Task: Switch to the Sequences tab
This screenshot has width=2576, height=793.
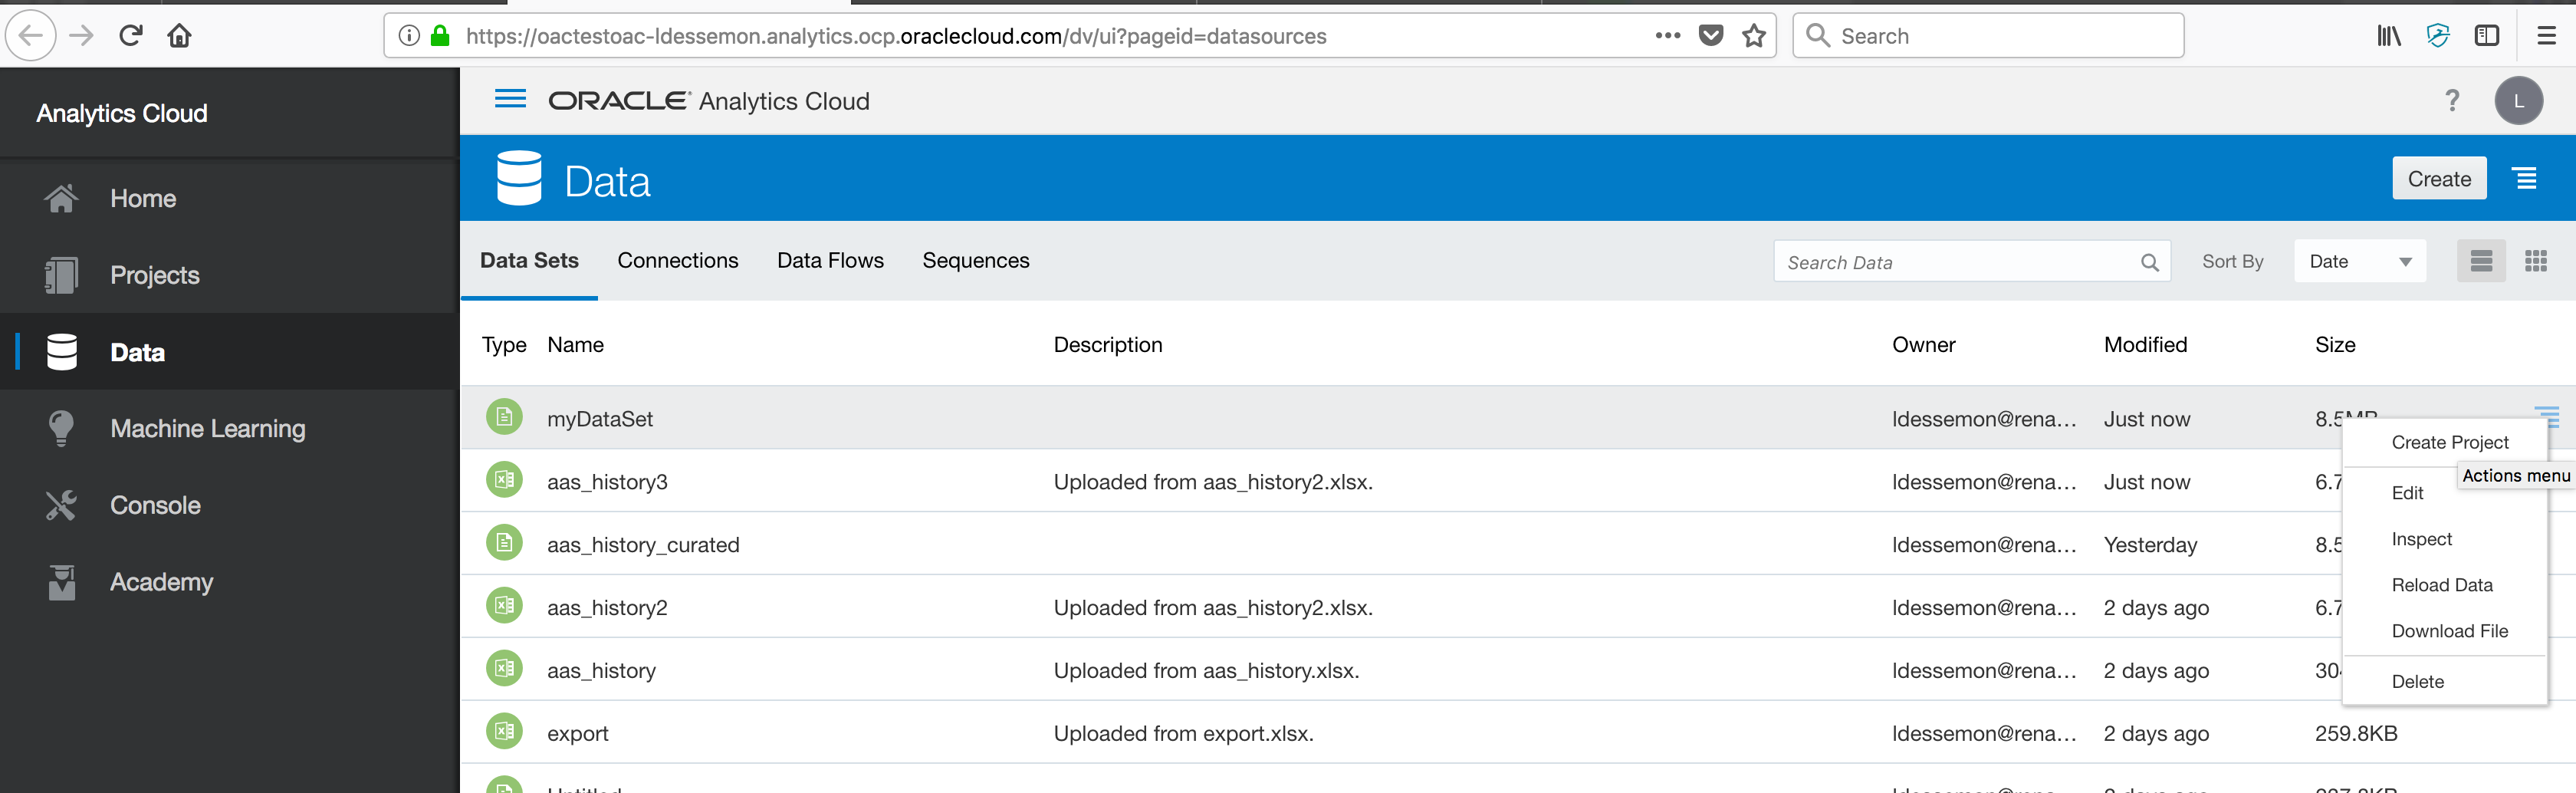Action: click(975, 261)
